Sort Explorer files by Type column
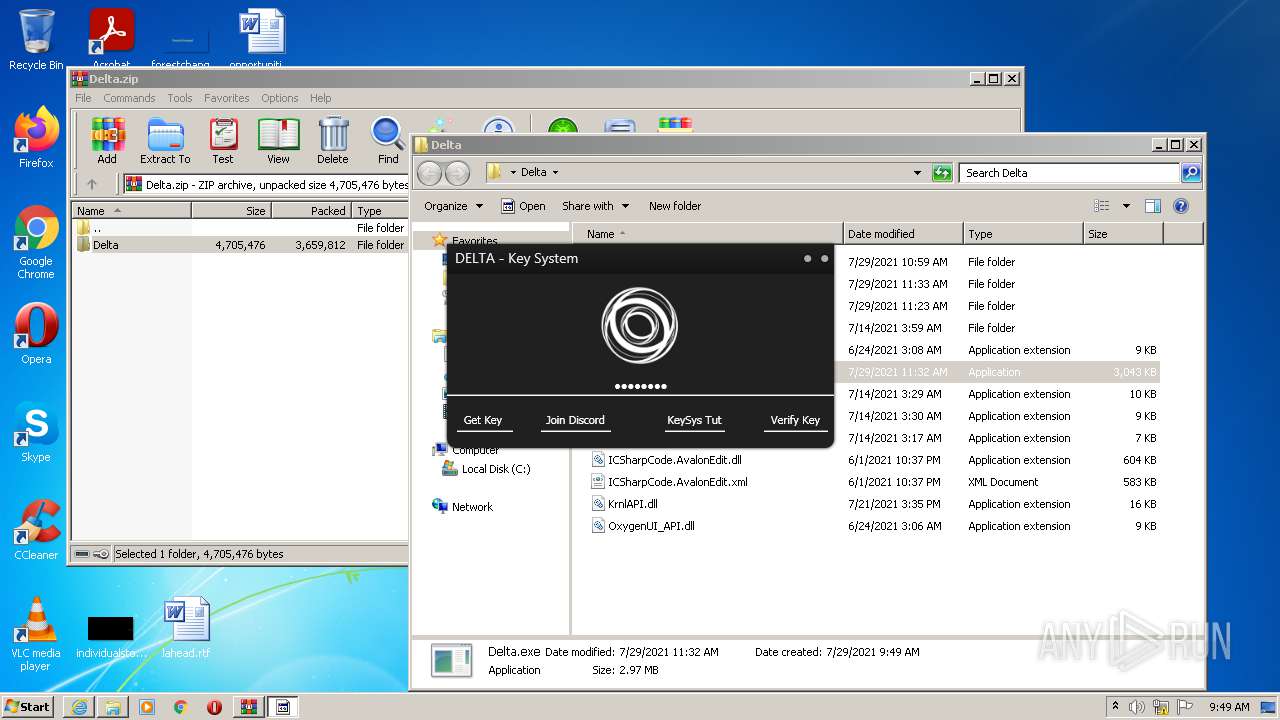1280x720 pixels. 1023,234
